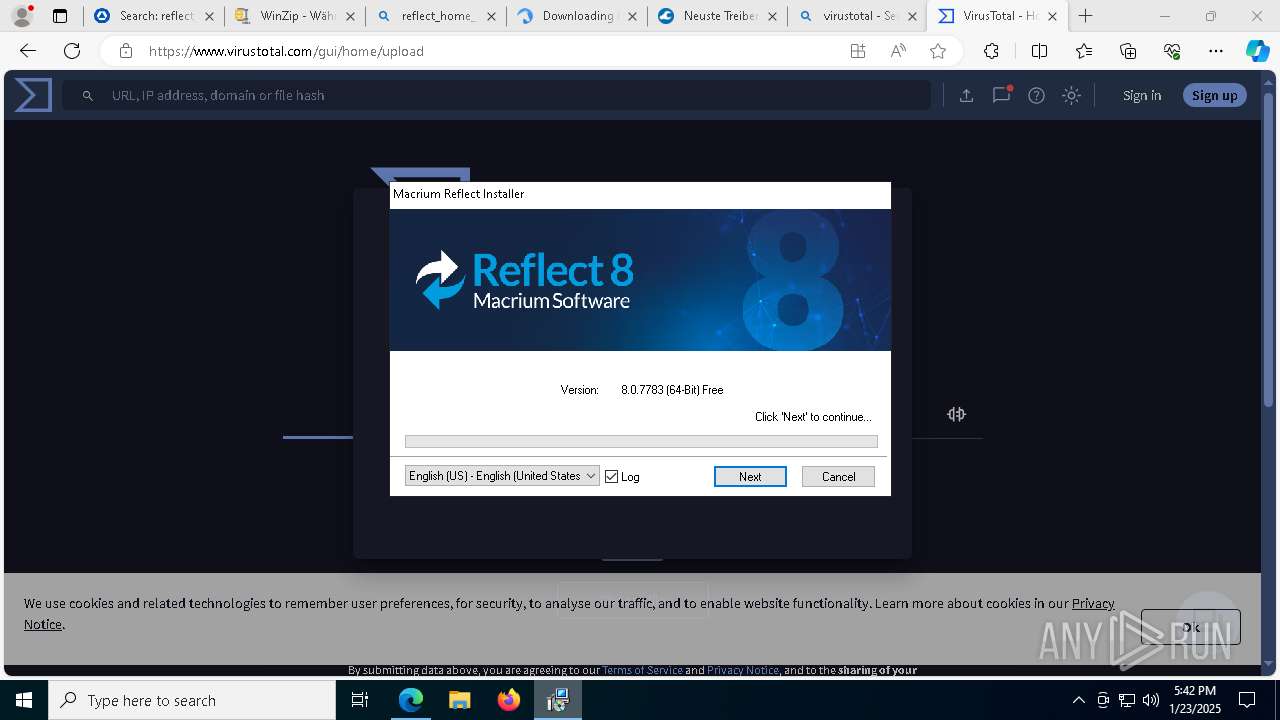Click installer icon on taskbar
This screenshot has width=1280, height=720.
click(558, 700)
